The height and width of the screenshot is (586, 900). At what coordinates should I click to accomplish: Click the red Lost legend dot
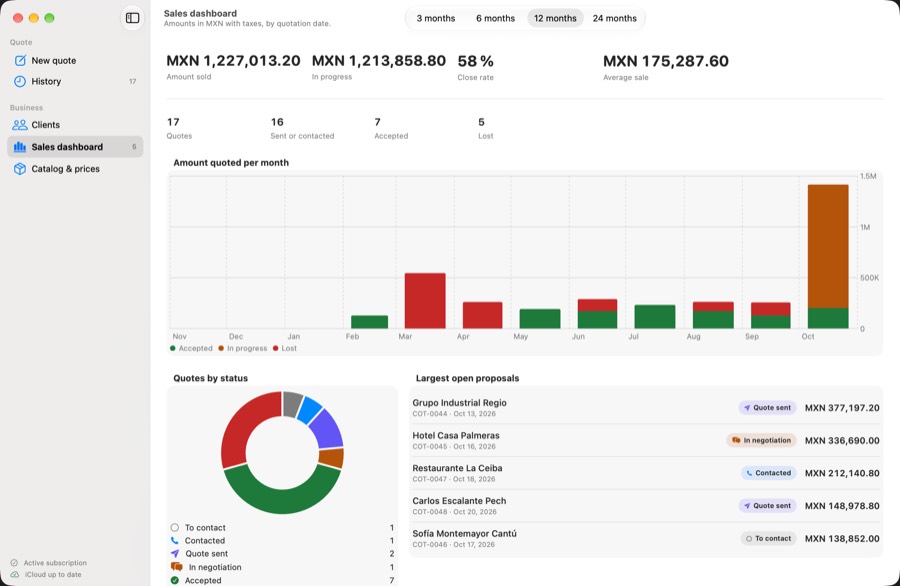tap(276, 348)
